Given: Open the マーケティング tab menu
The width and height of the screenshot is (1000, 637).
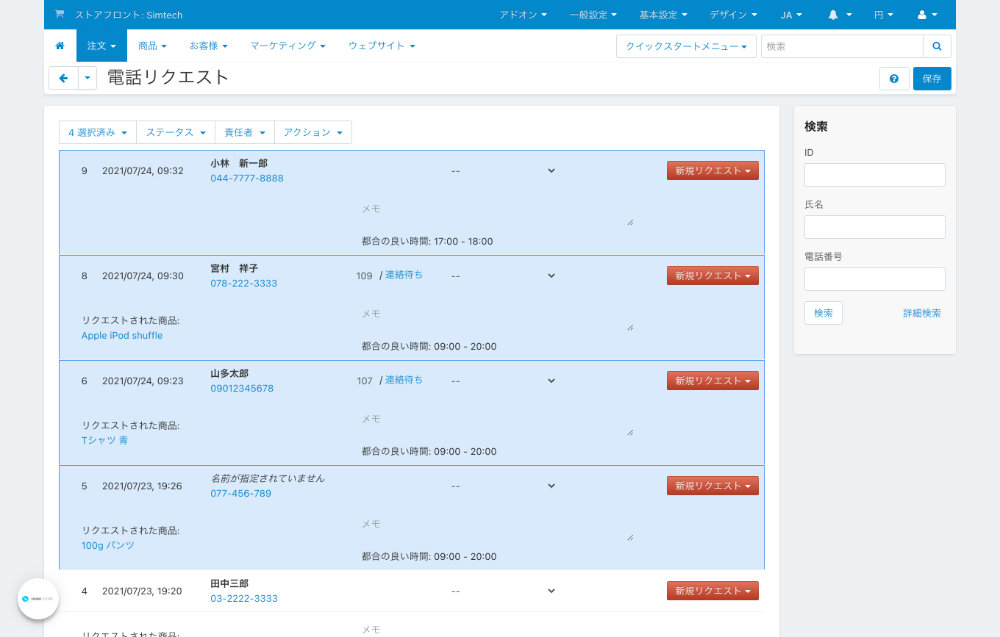Looking at the screenshot, I should [x=288, y=46].
